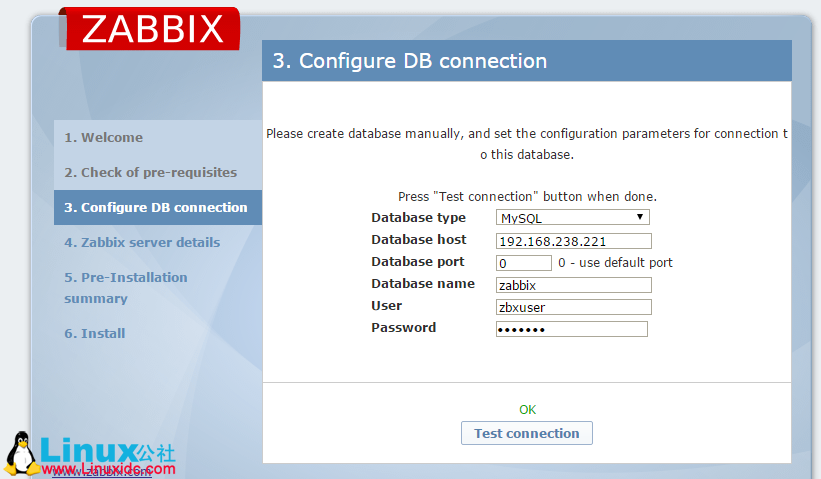Click the green OK status text
The width and height of the screenshot is (821, 479).
click(527, 409)
